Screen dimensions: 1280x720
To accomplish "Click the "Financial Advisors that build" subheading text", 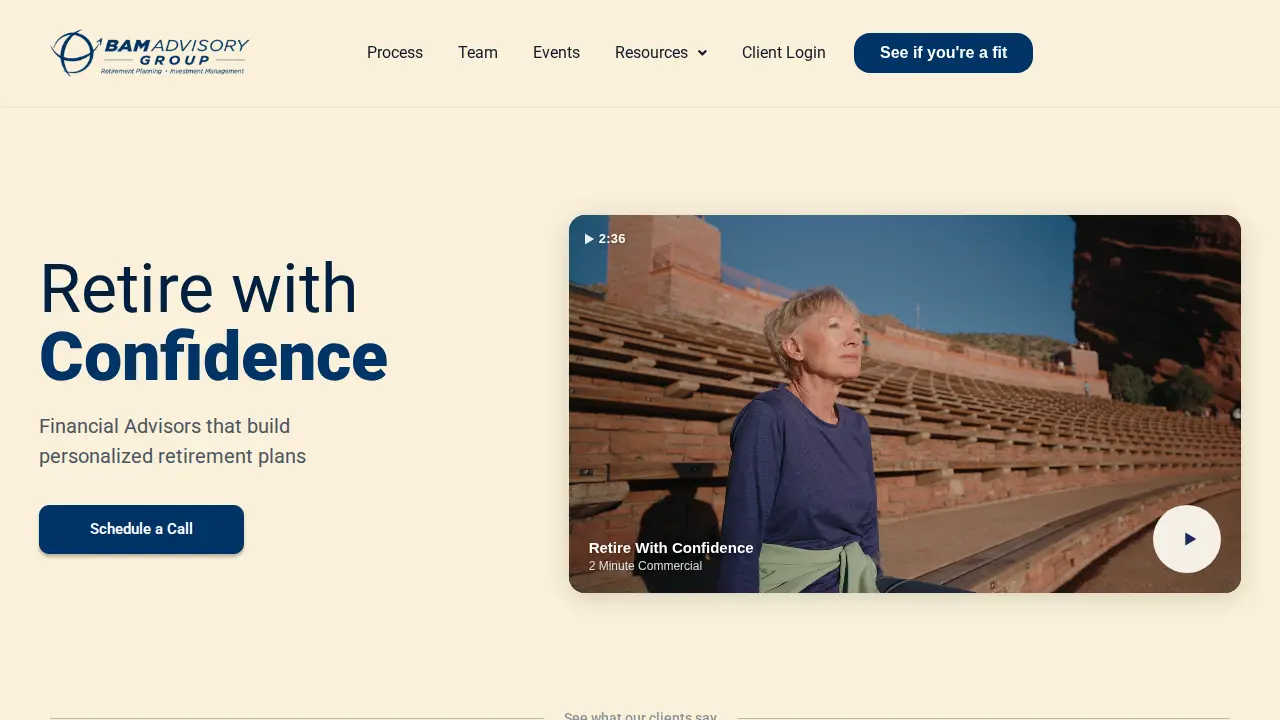I will click(x=165, y=426).
